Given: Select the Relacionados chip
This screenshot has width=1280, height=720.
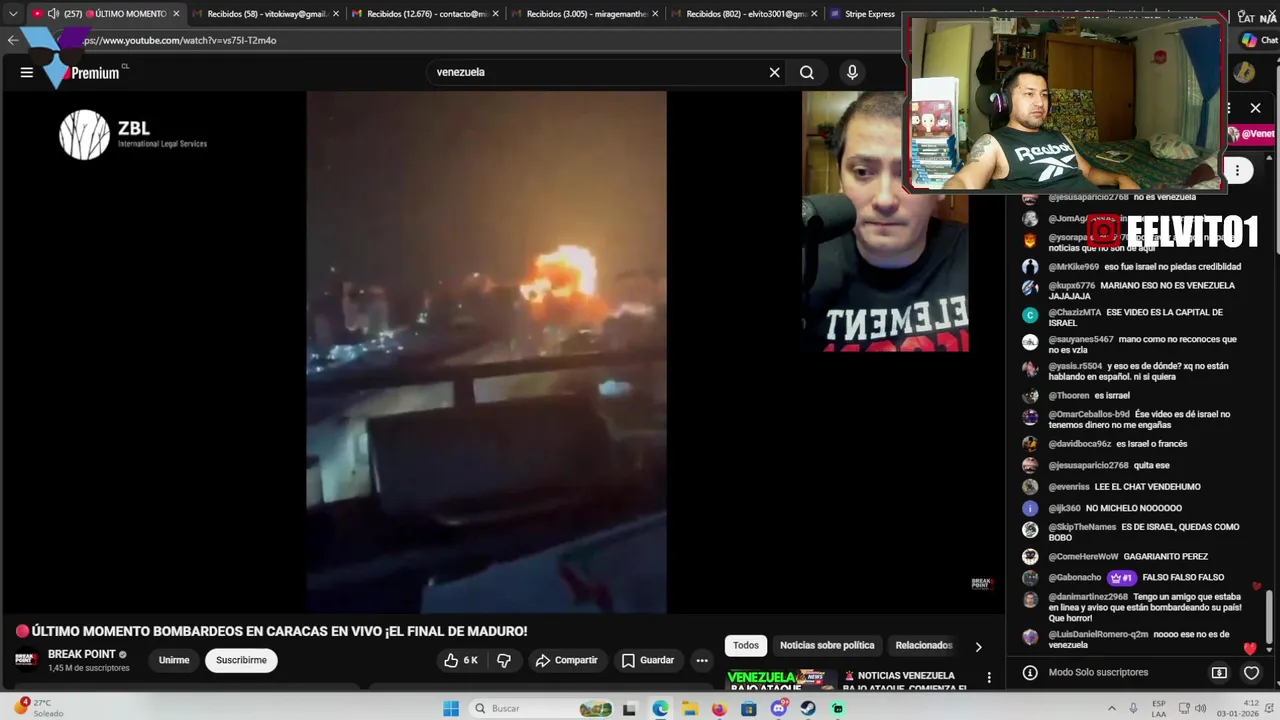Looking at the screenshot, I should click(x=923, y=645).
